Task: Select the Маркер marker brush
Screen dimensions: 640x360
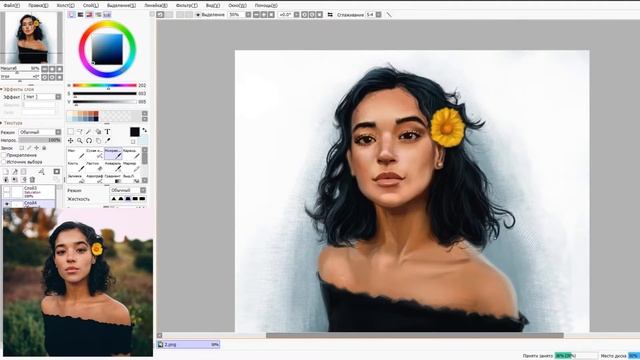Action: [132, 167]
